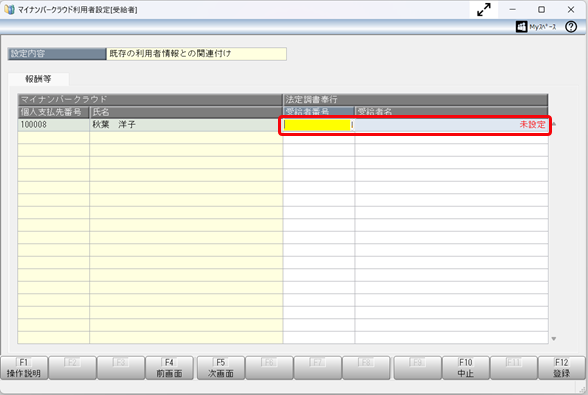The image size is (588, 395).
Task: Click the disabled F9 function button
Action: (417, 368)
